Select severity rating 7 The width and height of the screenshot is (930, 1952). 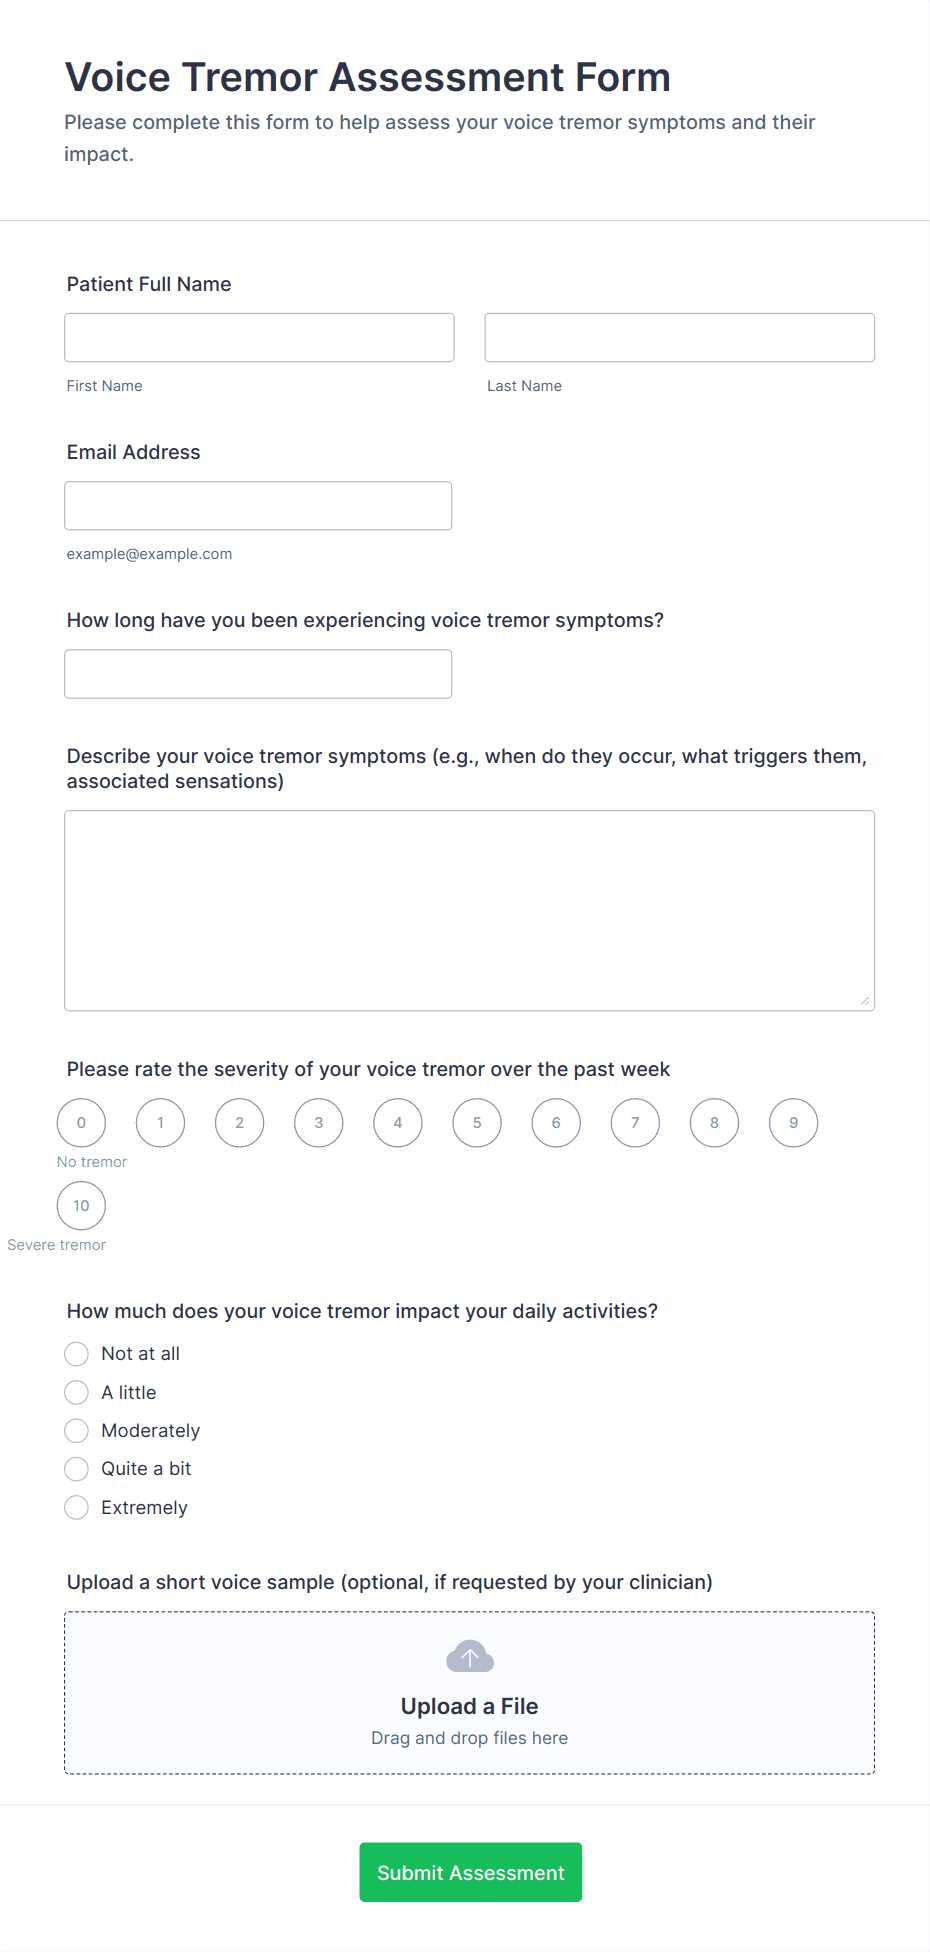tap(635, 1123)
